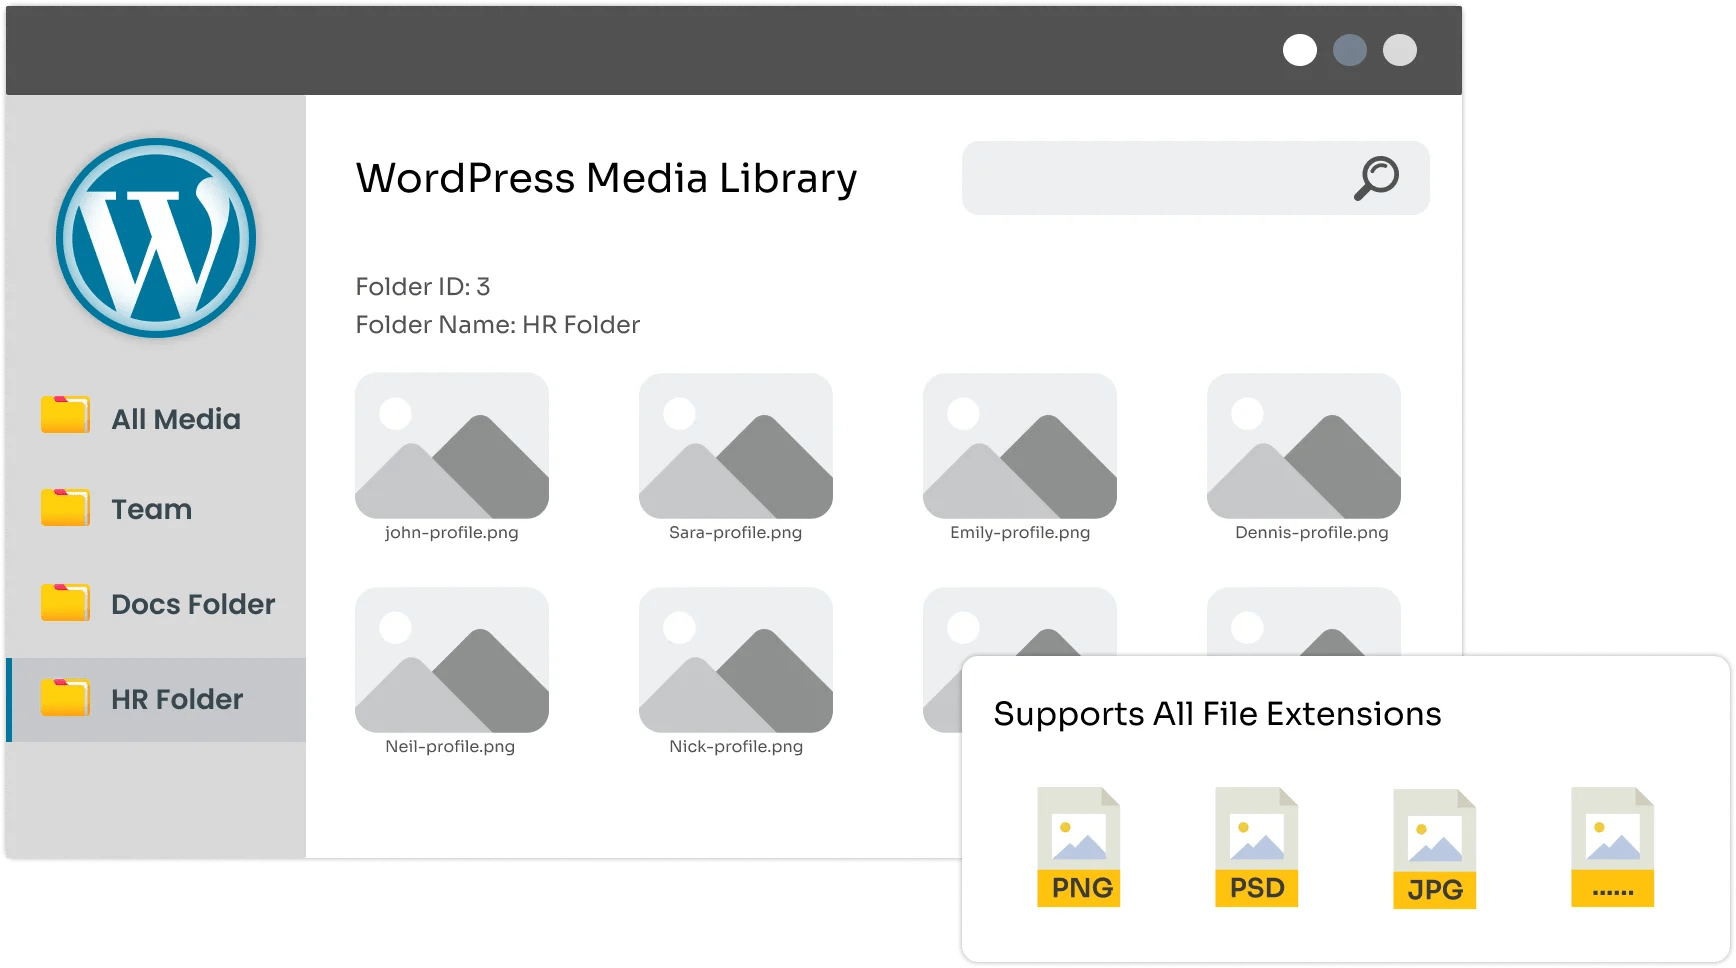Click the search magnifier icon
Screen dimensions: 1736x968
click(x=1377, y=178)
